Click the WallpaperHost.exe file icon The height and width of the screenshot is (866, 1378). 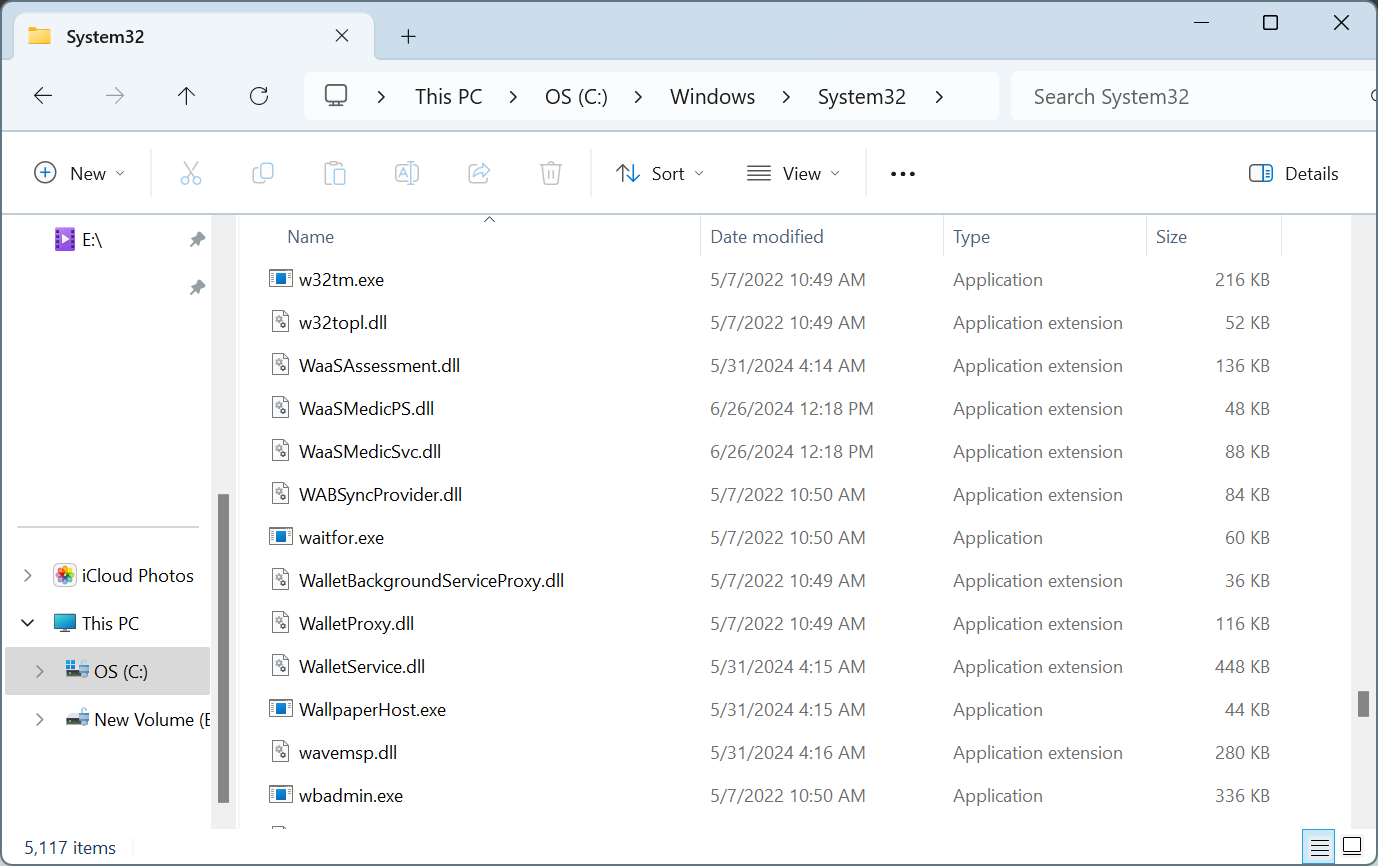point(280,709)
